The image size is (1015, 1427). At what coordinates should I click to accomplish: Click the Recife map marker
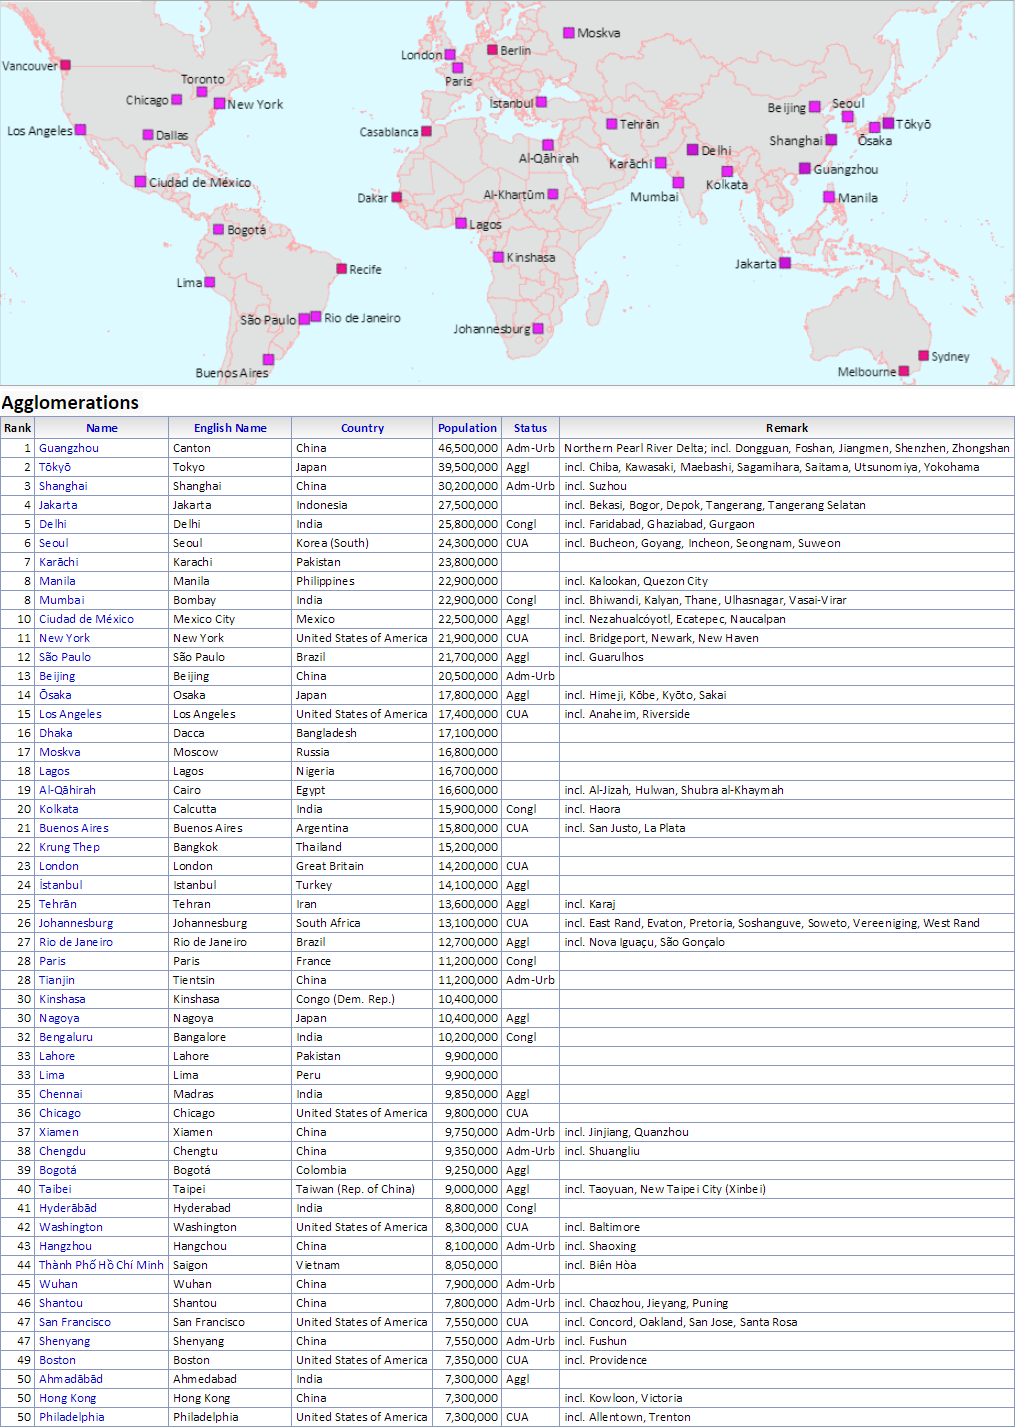click(x=342, y=269)
